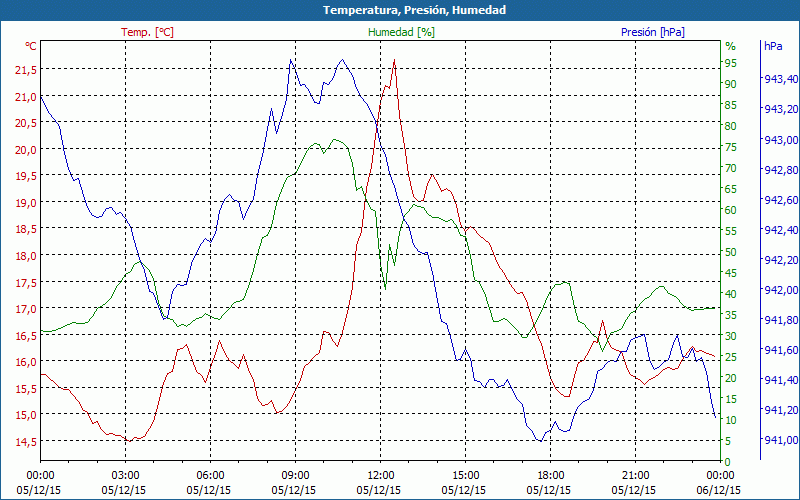
Task: Click the red '°C' unit label
Action: tap(31, 46)
